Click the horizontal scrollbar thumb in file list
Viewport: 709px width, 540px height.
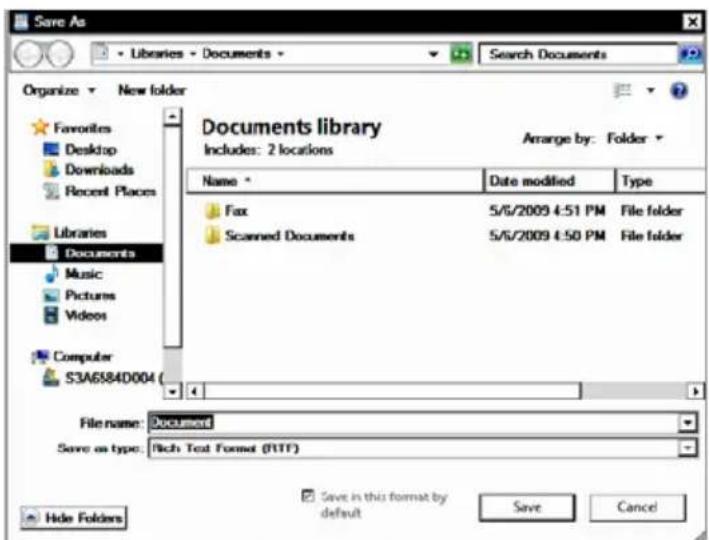(392, 391)
